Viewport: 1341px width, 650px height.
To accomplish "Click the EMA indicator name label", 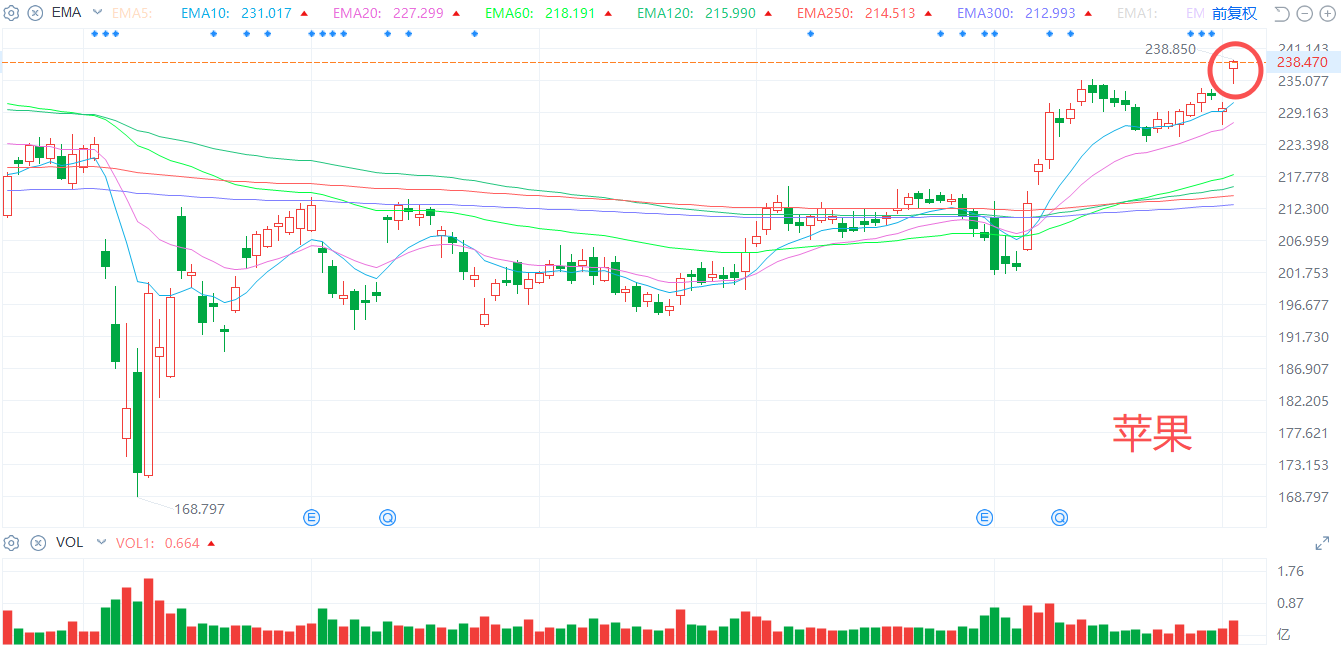I will tap(67, 13).
